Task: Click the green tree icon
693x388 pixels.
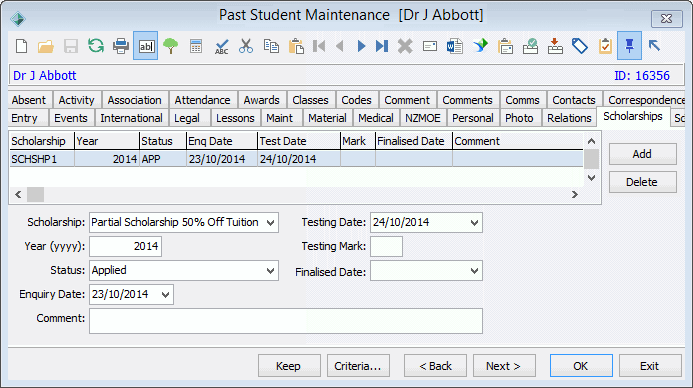Action: point(171,46)
